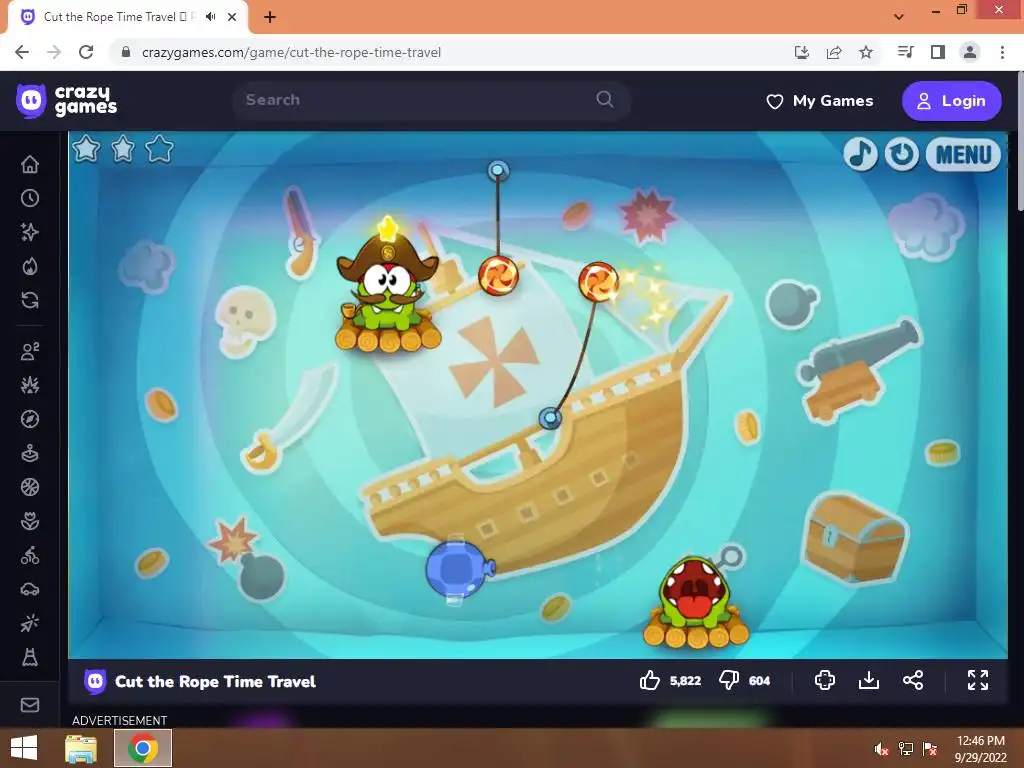Click the Home icon in sidebar
The height and width of the screenshot is (768, 1024).
[30, 164]
